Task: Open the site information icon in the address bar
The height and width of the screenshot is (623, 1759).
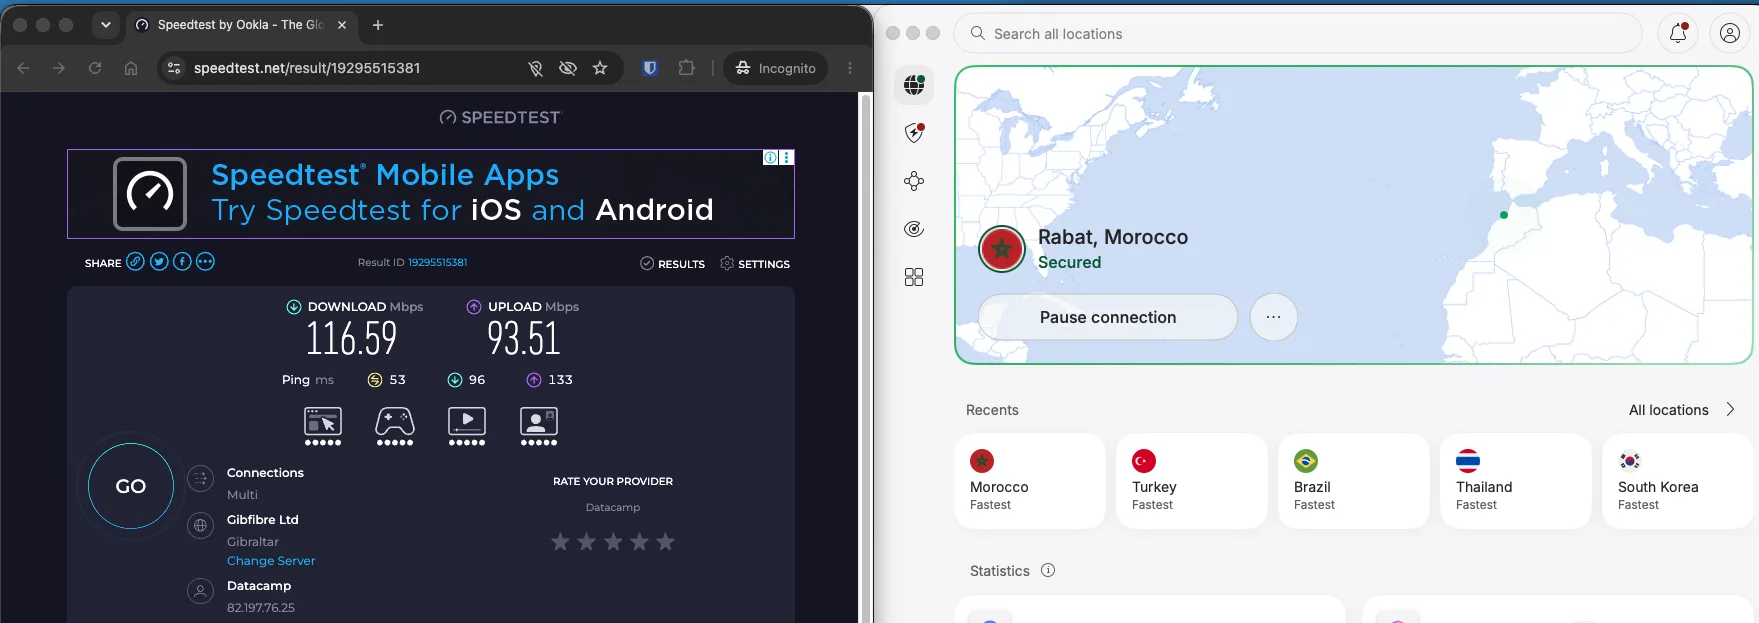Action: tap(174, 68)
